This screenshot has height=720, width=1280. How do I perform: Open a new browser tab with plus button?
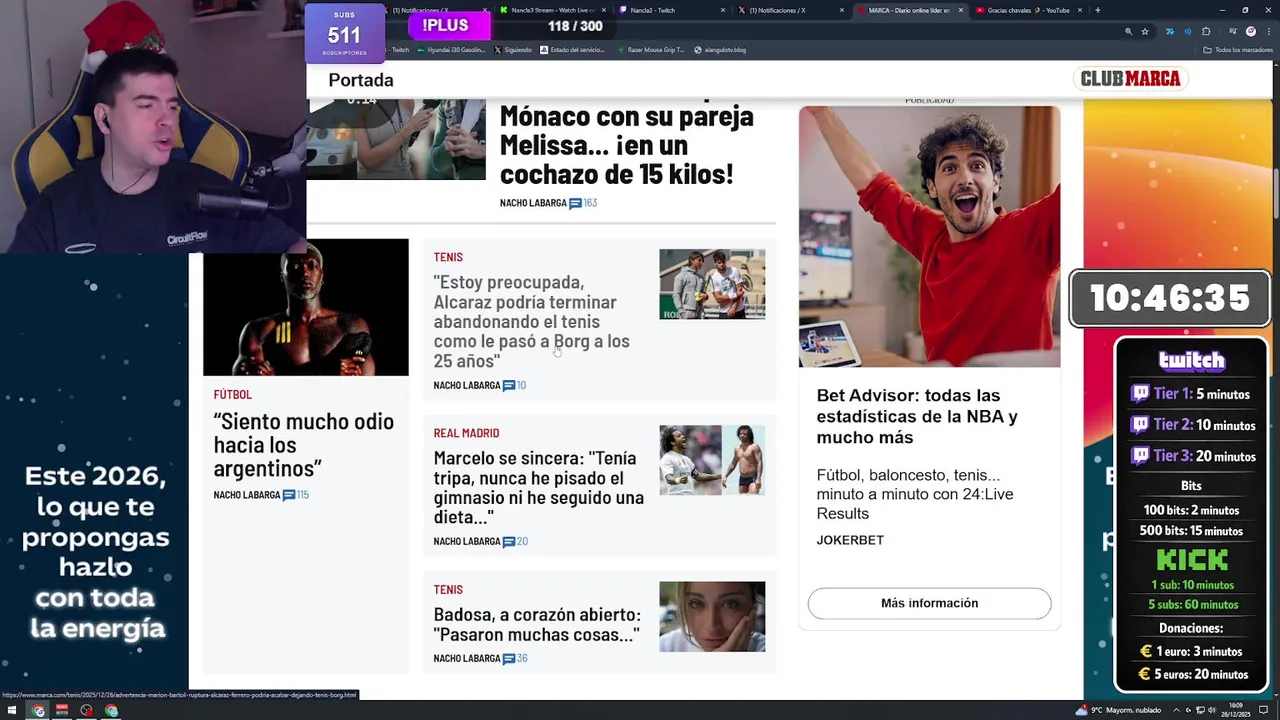1097,10
